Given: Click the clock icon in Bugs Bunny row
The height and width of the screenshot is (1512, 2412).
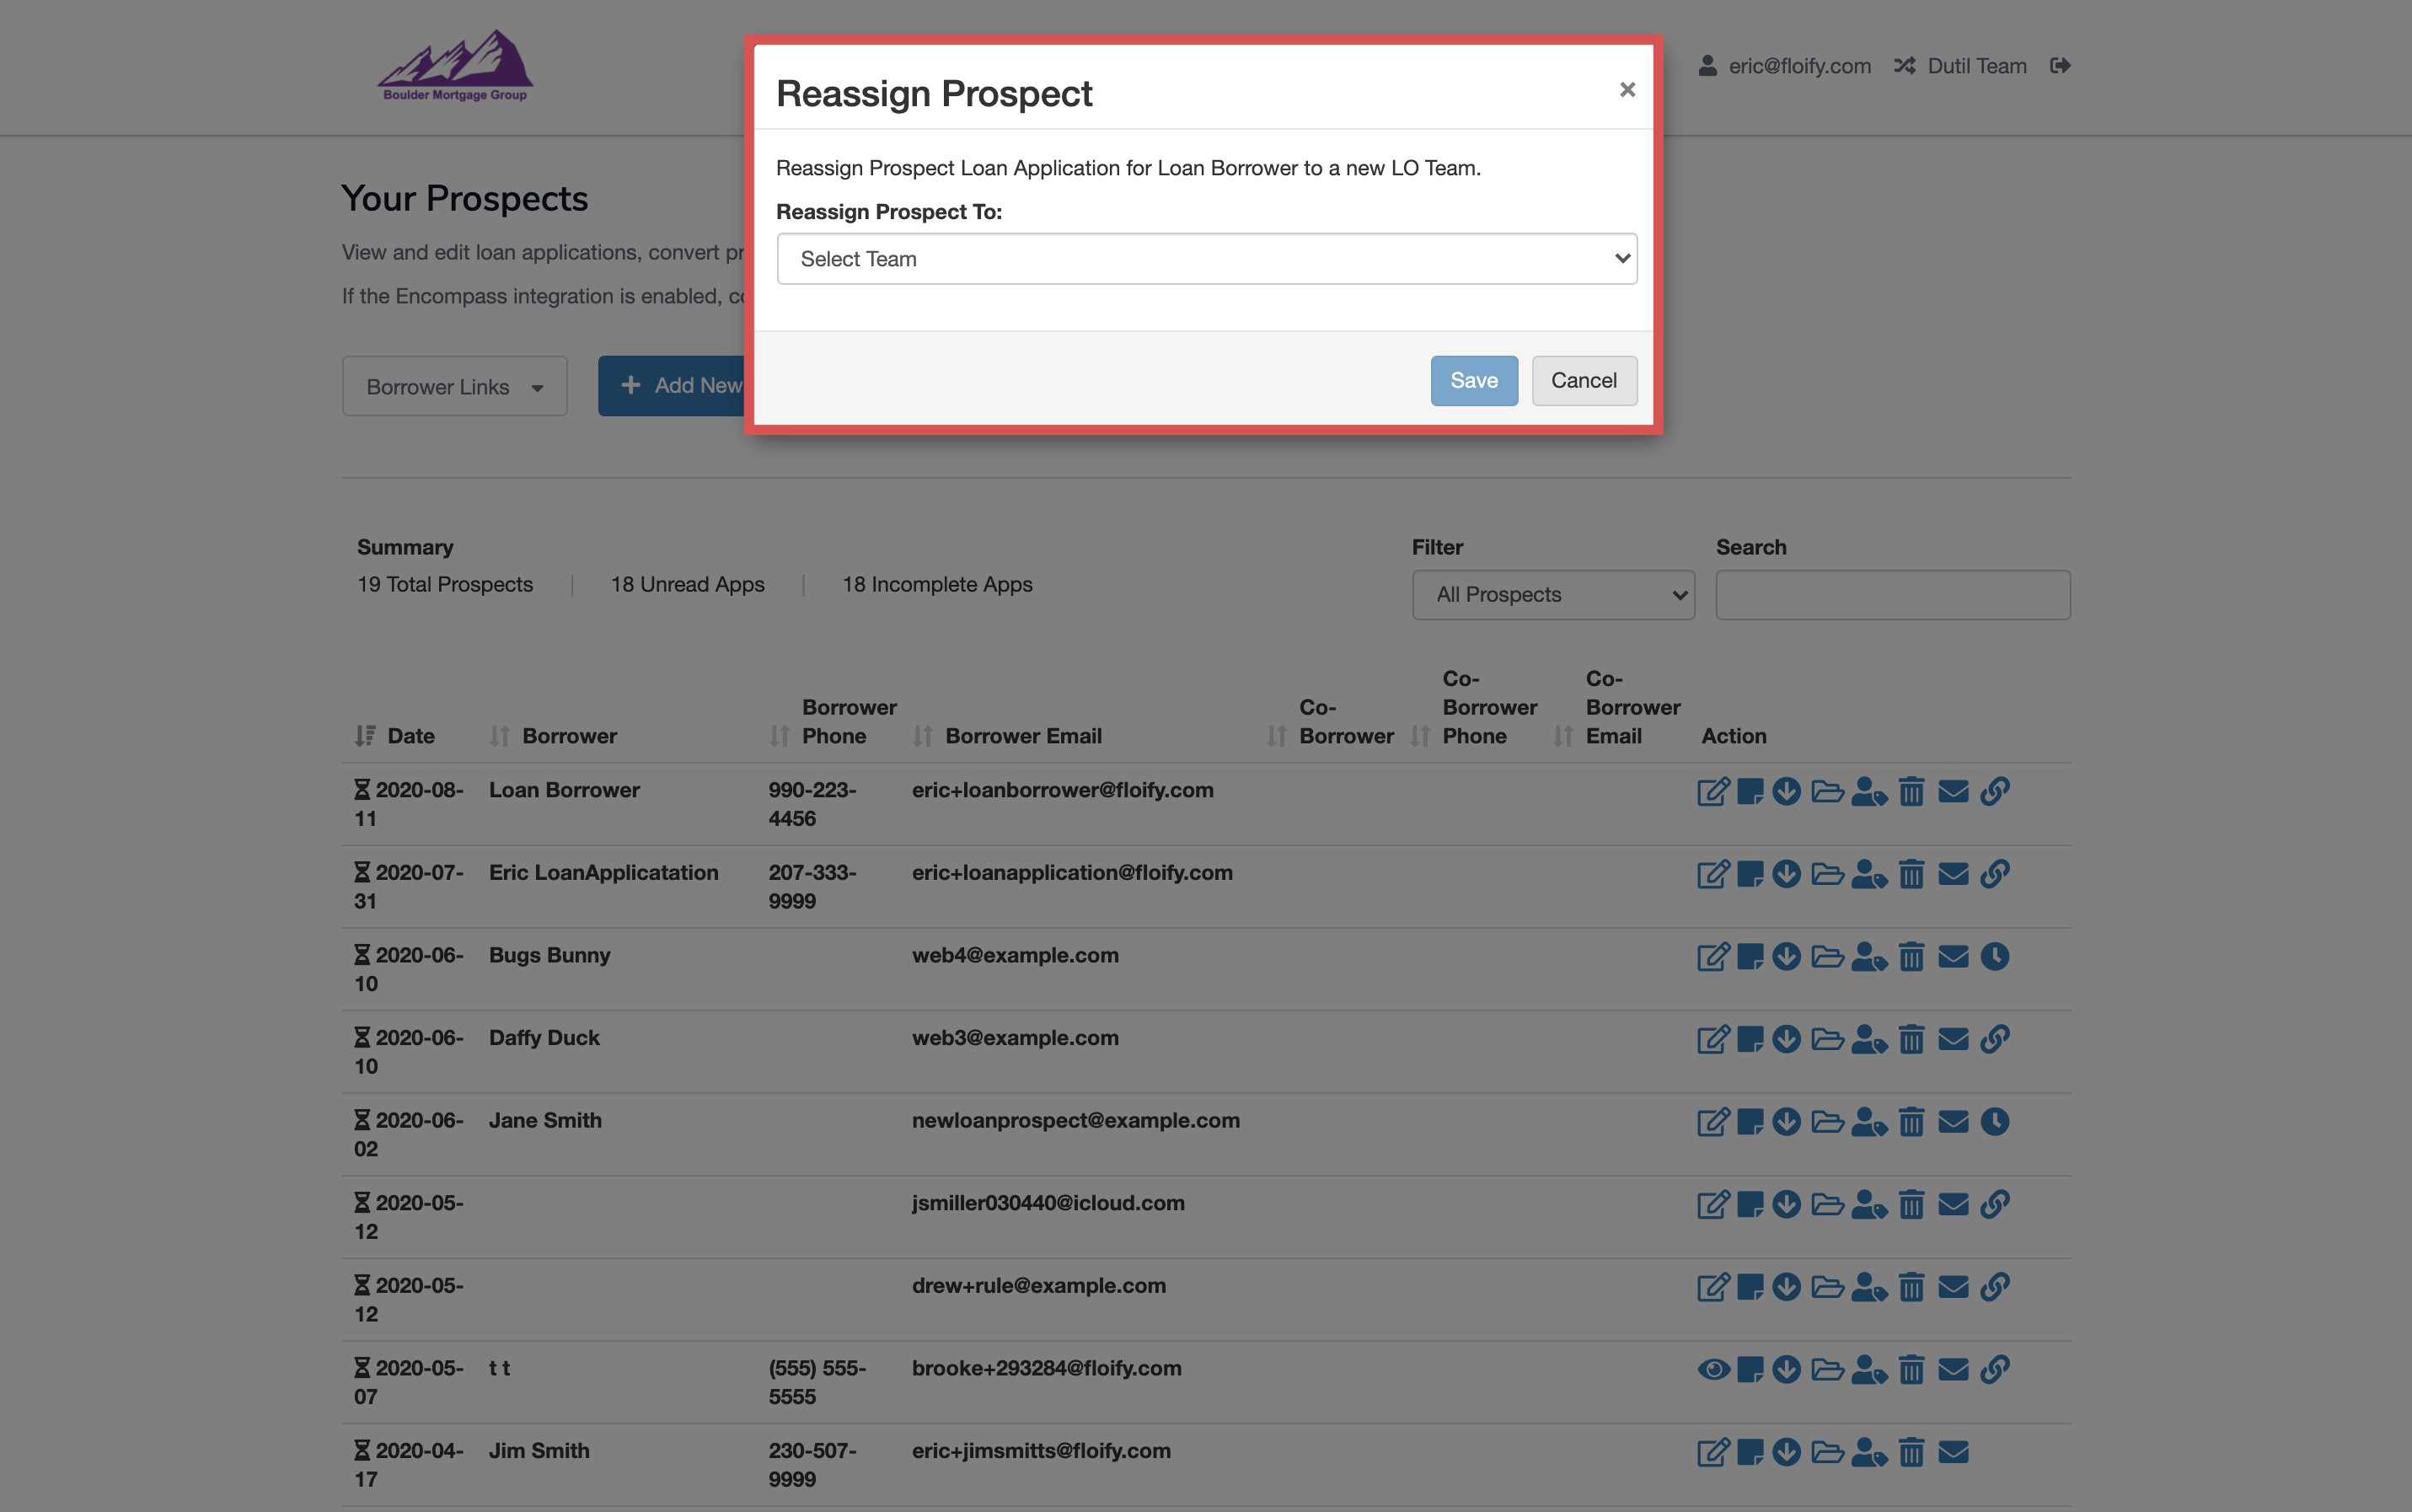Looking at the screenshot, I should [x=1995, y=956].
